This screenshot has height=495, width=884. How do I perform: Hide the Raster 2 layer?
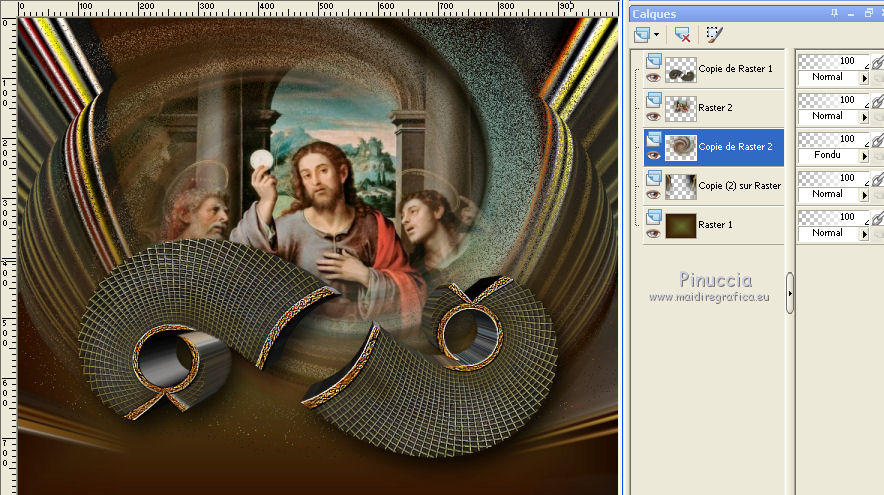click(x=653, y=117)
